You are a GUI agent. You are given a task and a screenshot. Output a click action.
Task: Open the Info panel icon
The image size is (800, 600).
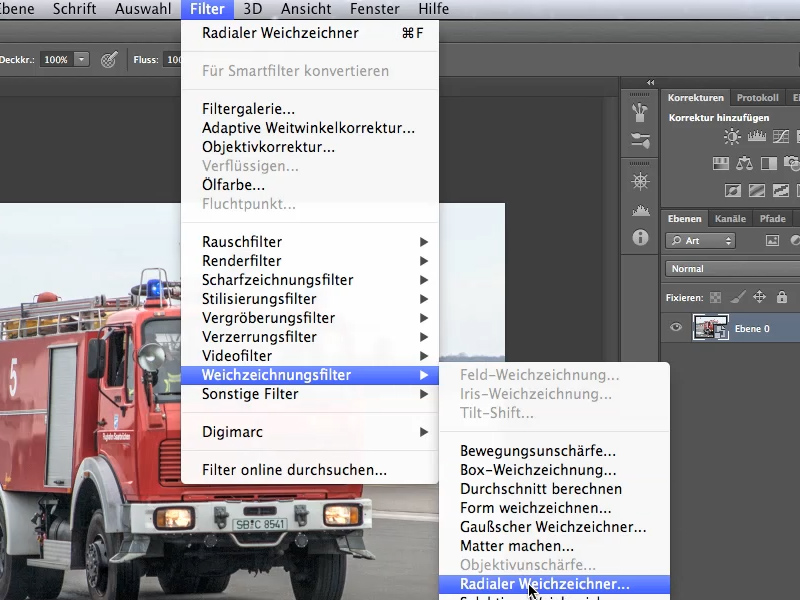click(x=640, y=238)
